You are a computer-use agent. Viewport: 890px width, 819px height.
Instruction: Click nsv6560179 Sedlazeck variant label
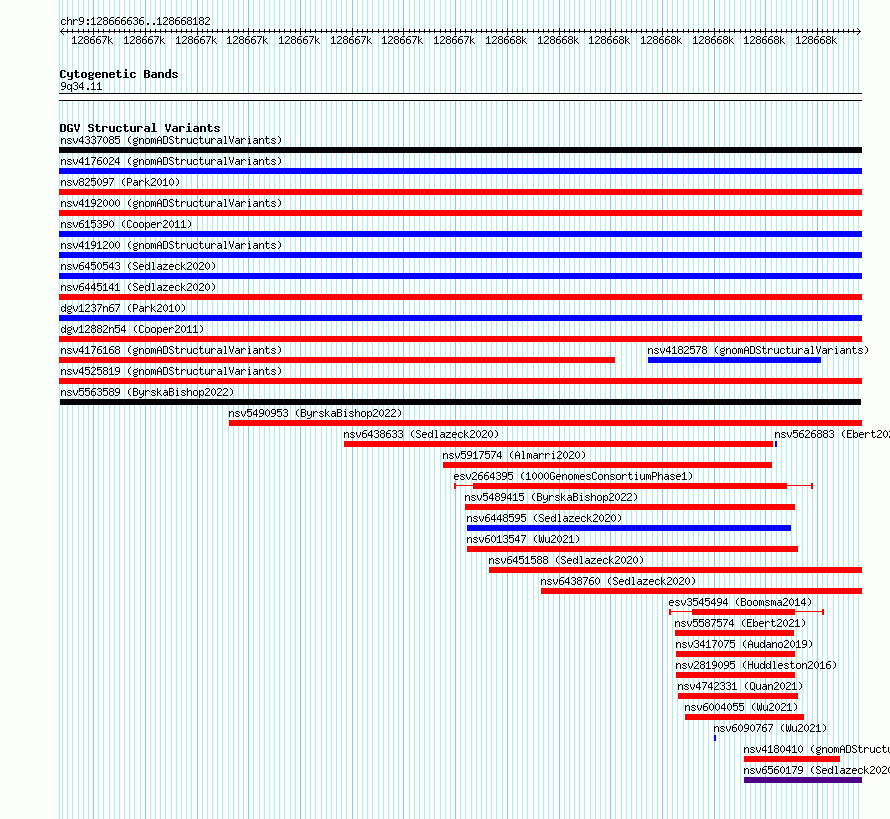[817, 770]
